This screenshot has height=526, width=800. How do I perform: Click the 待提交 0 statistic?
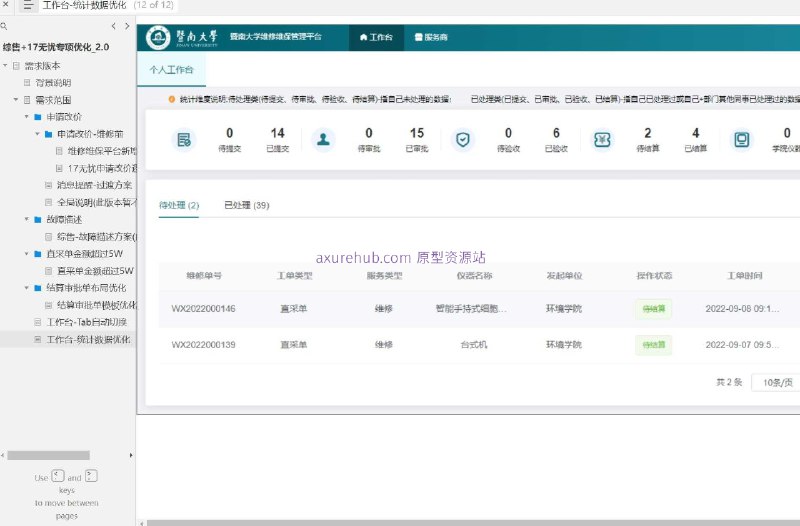230,139
